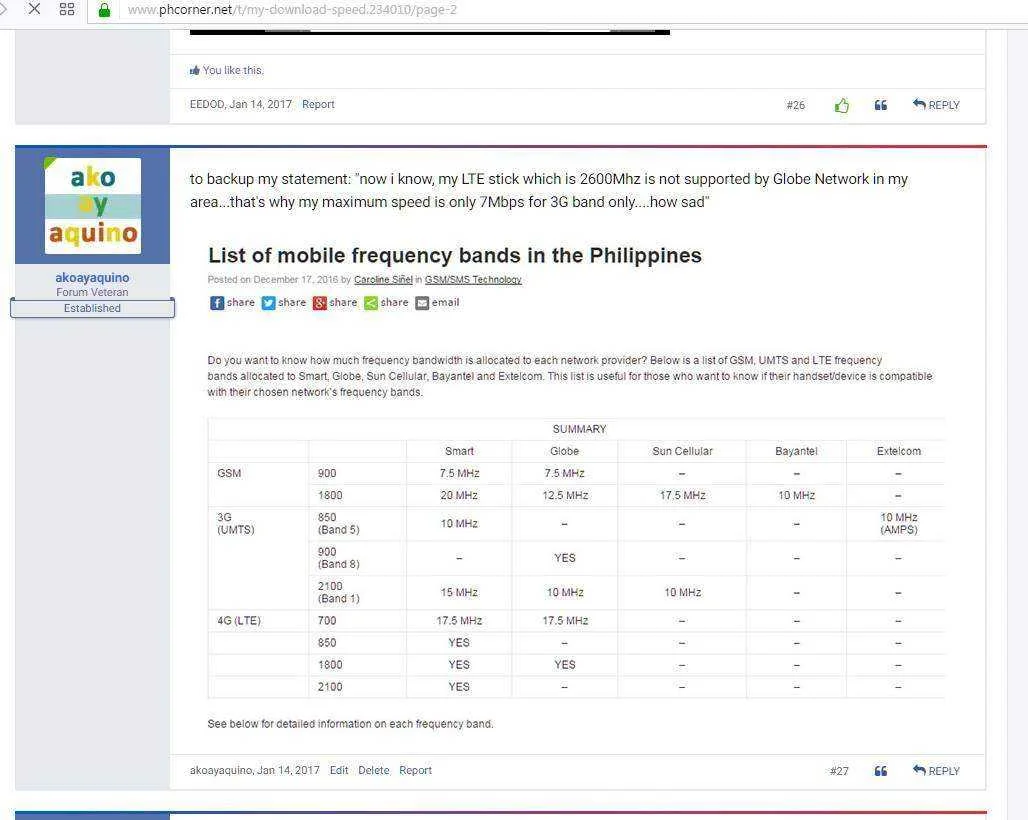Open Report link on EEDOD's post
Image resolution: width=1028 pixels, height=820 pixels.
[318, 104]
